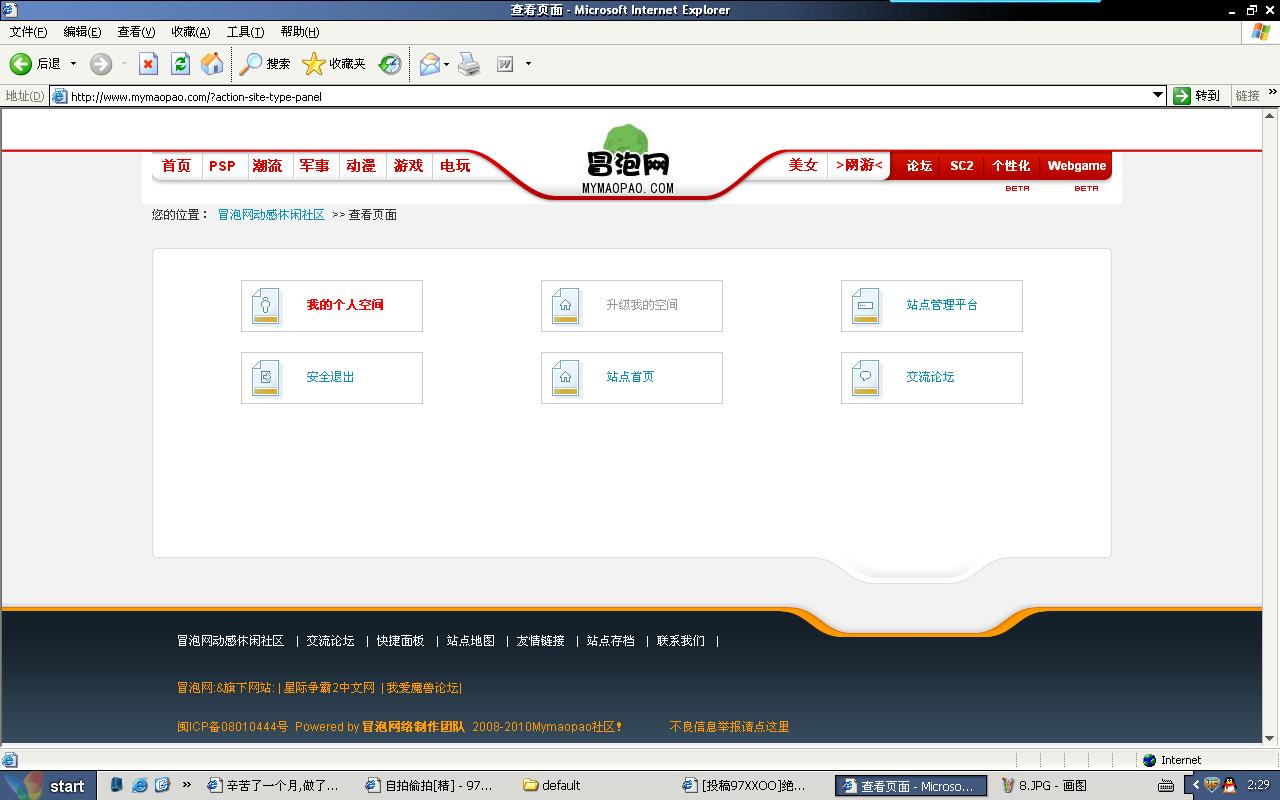
Task: Select the 军事 navigation tab
Action: tap(314, 166)
